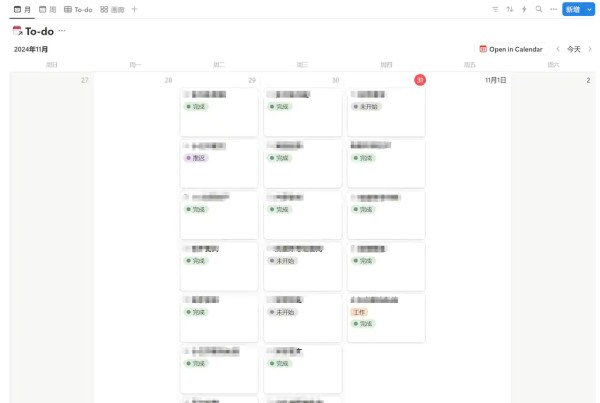600x403 pixels.
Task: Expand the dropdown arrow beside 新增
Action: point(589,10)
